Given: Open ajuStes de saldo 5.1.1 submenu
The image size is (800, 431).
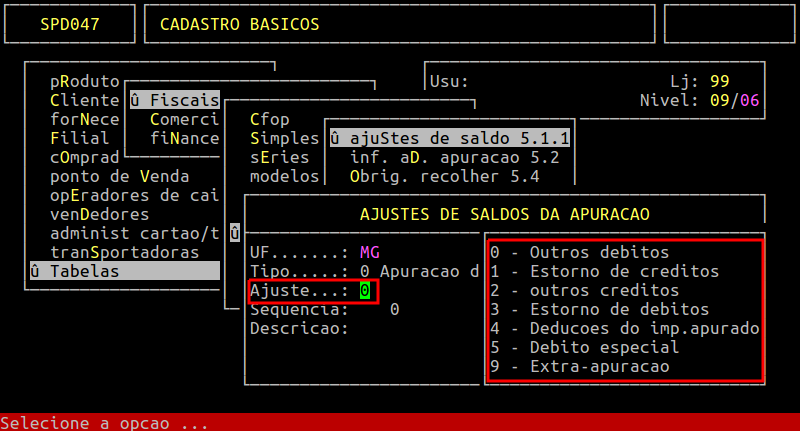Looking at the screenshot, I should (x=450, y=138).
